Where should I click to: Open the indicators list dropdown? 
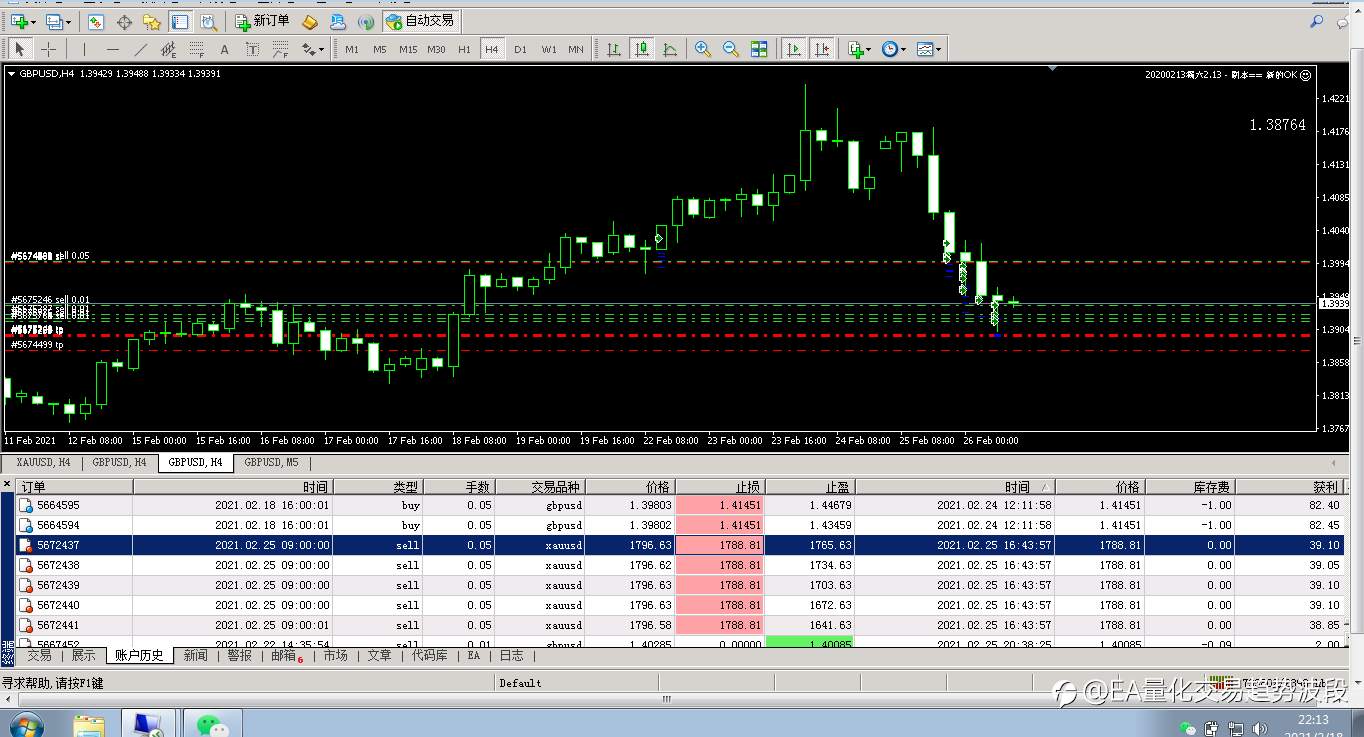coord(859,49)
